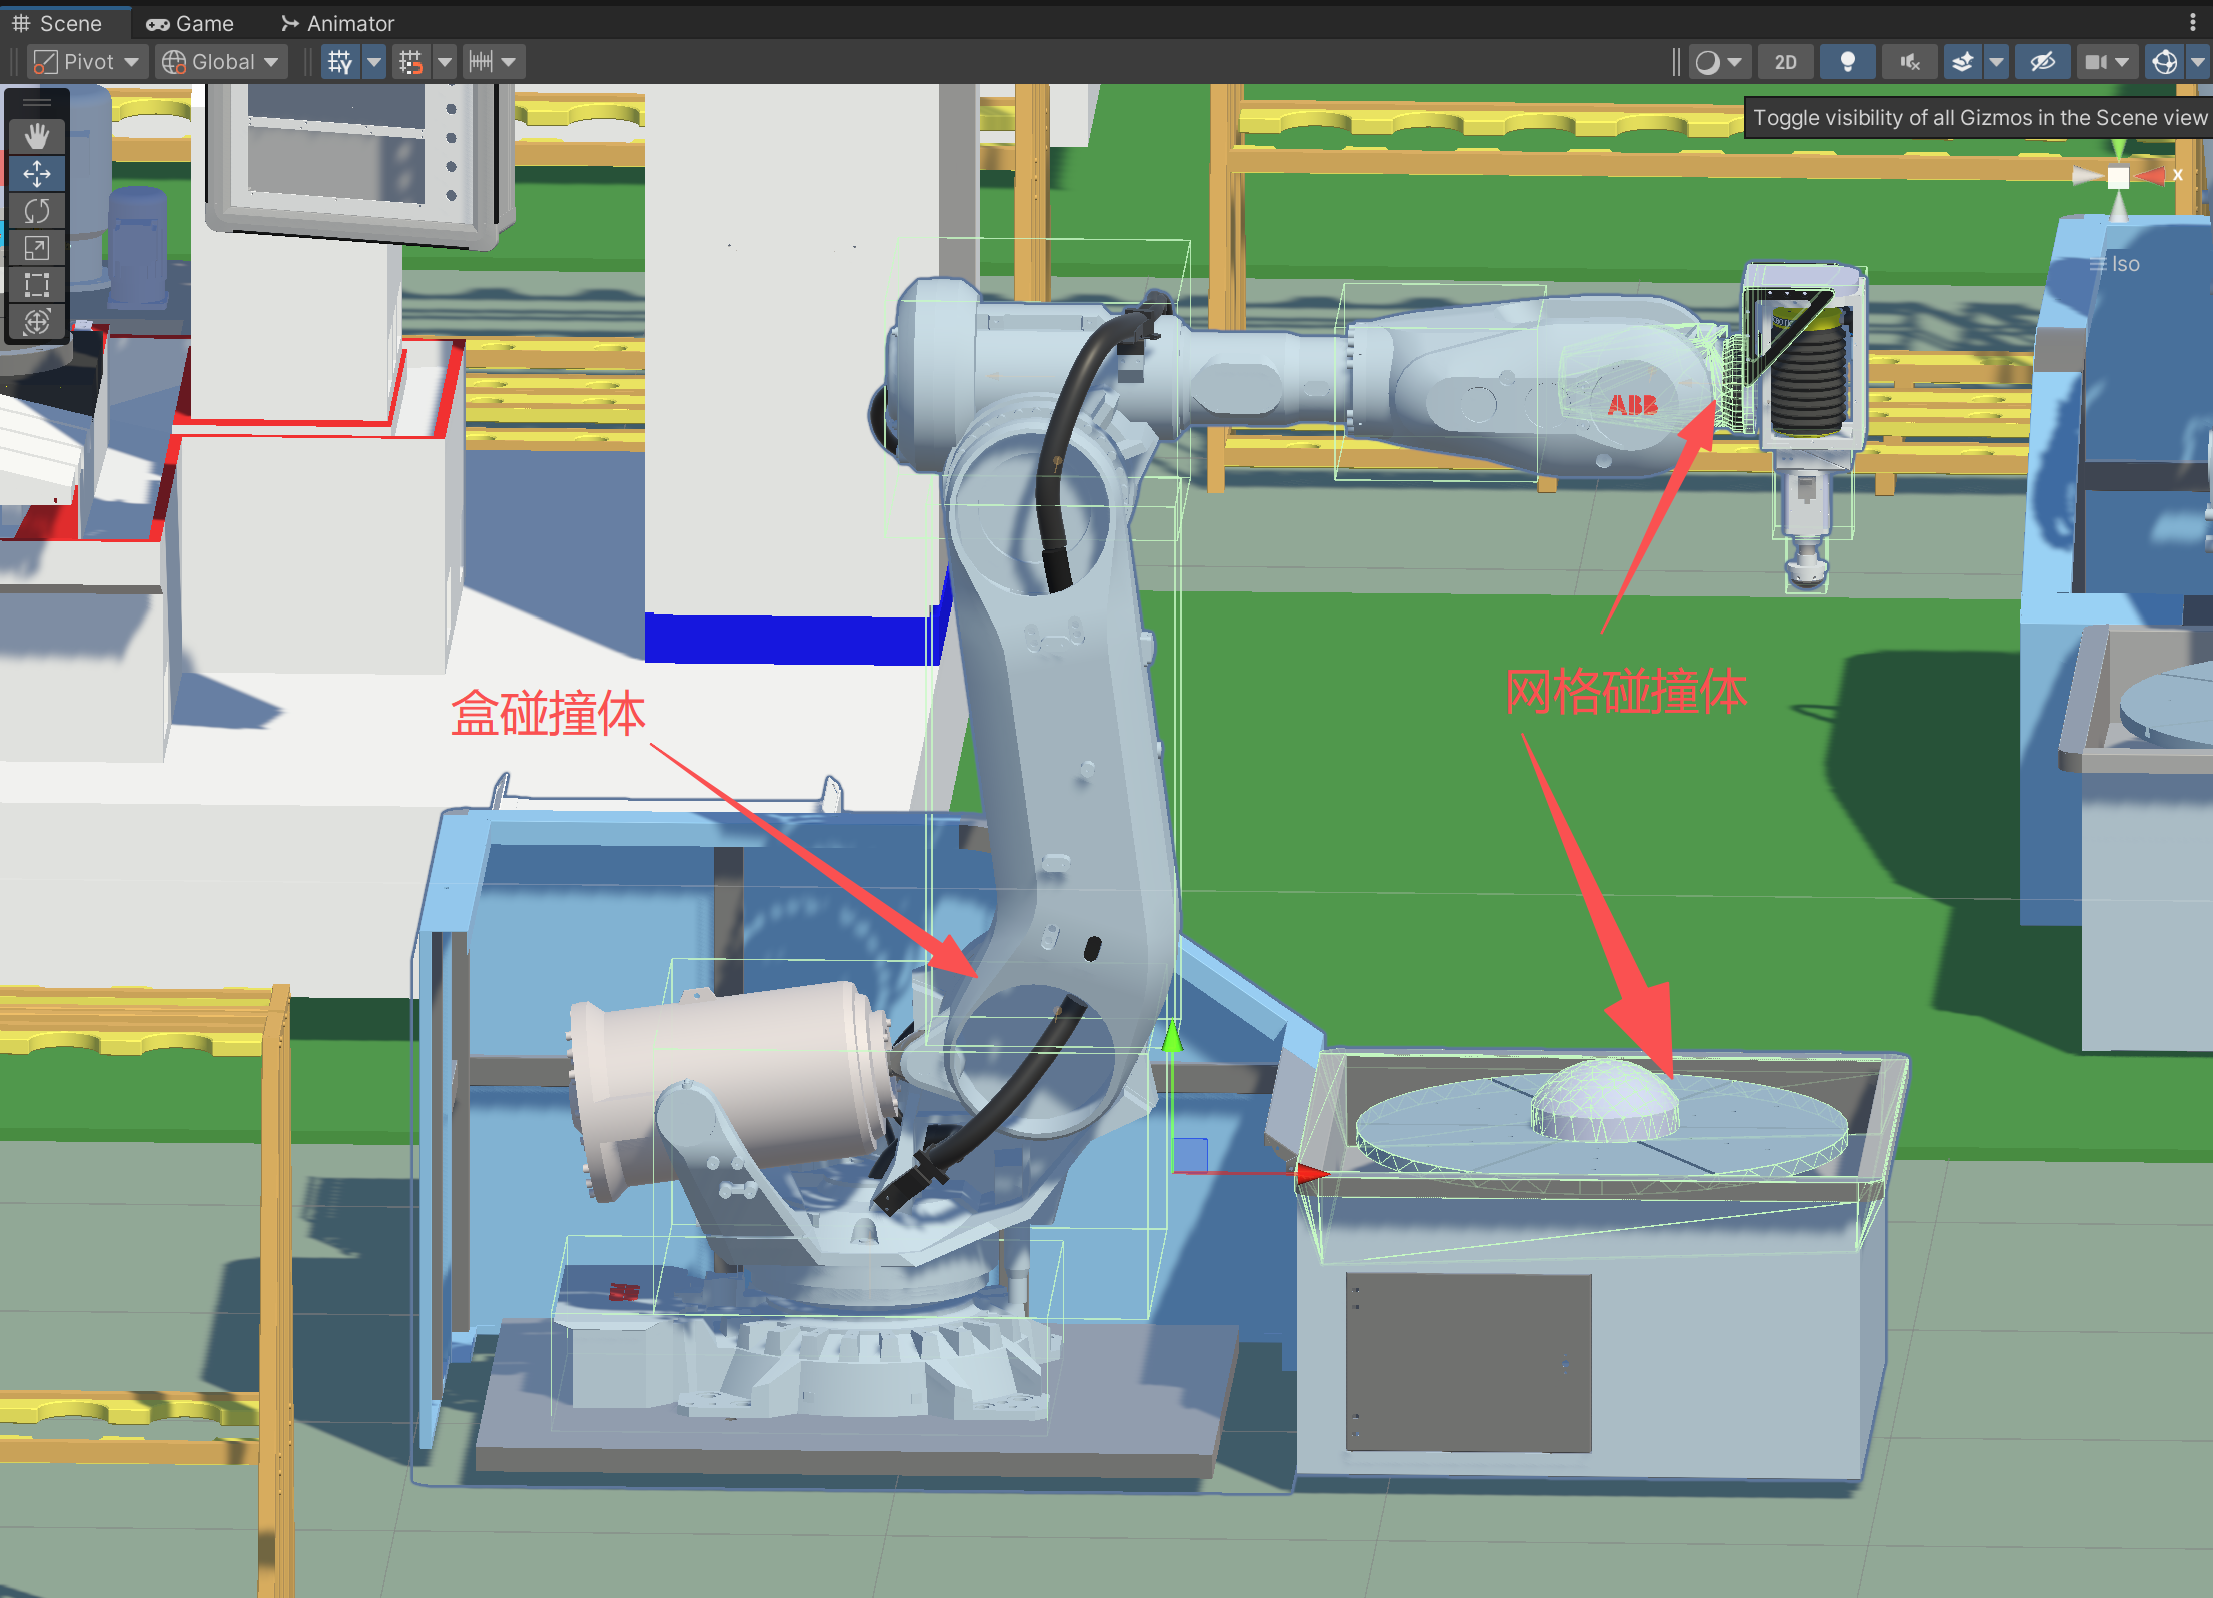Open the Pivot handle position dropdown
This screenshot has width=2213, height=1598.
click(88, 62)
